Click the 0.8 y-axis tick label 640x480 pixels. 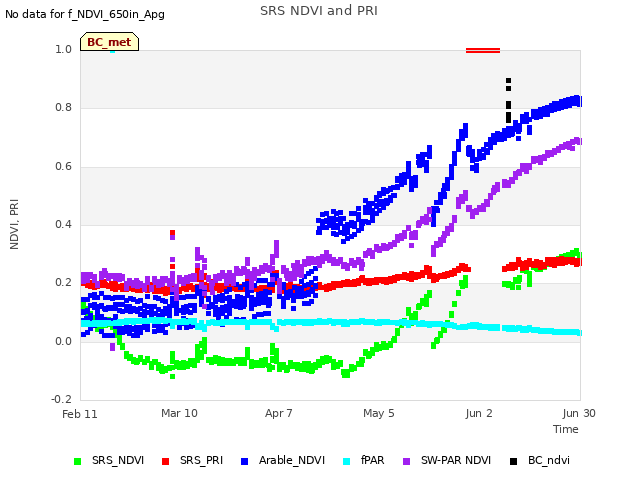click(x=63, y=107)
